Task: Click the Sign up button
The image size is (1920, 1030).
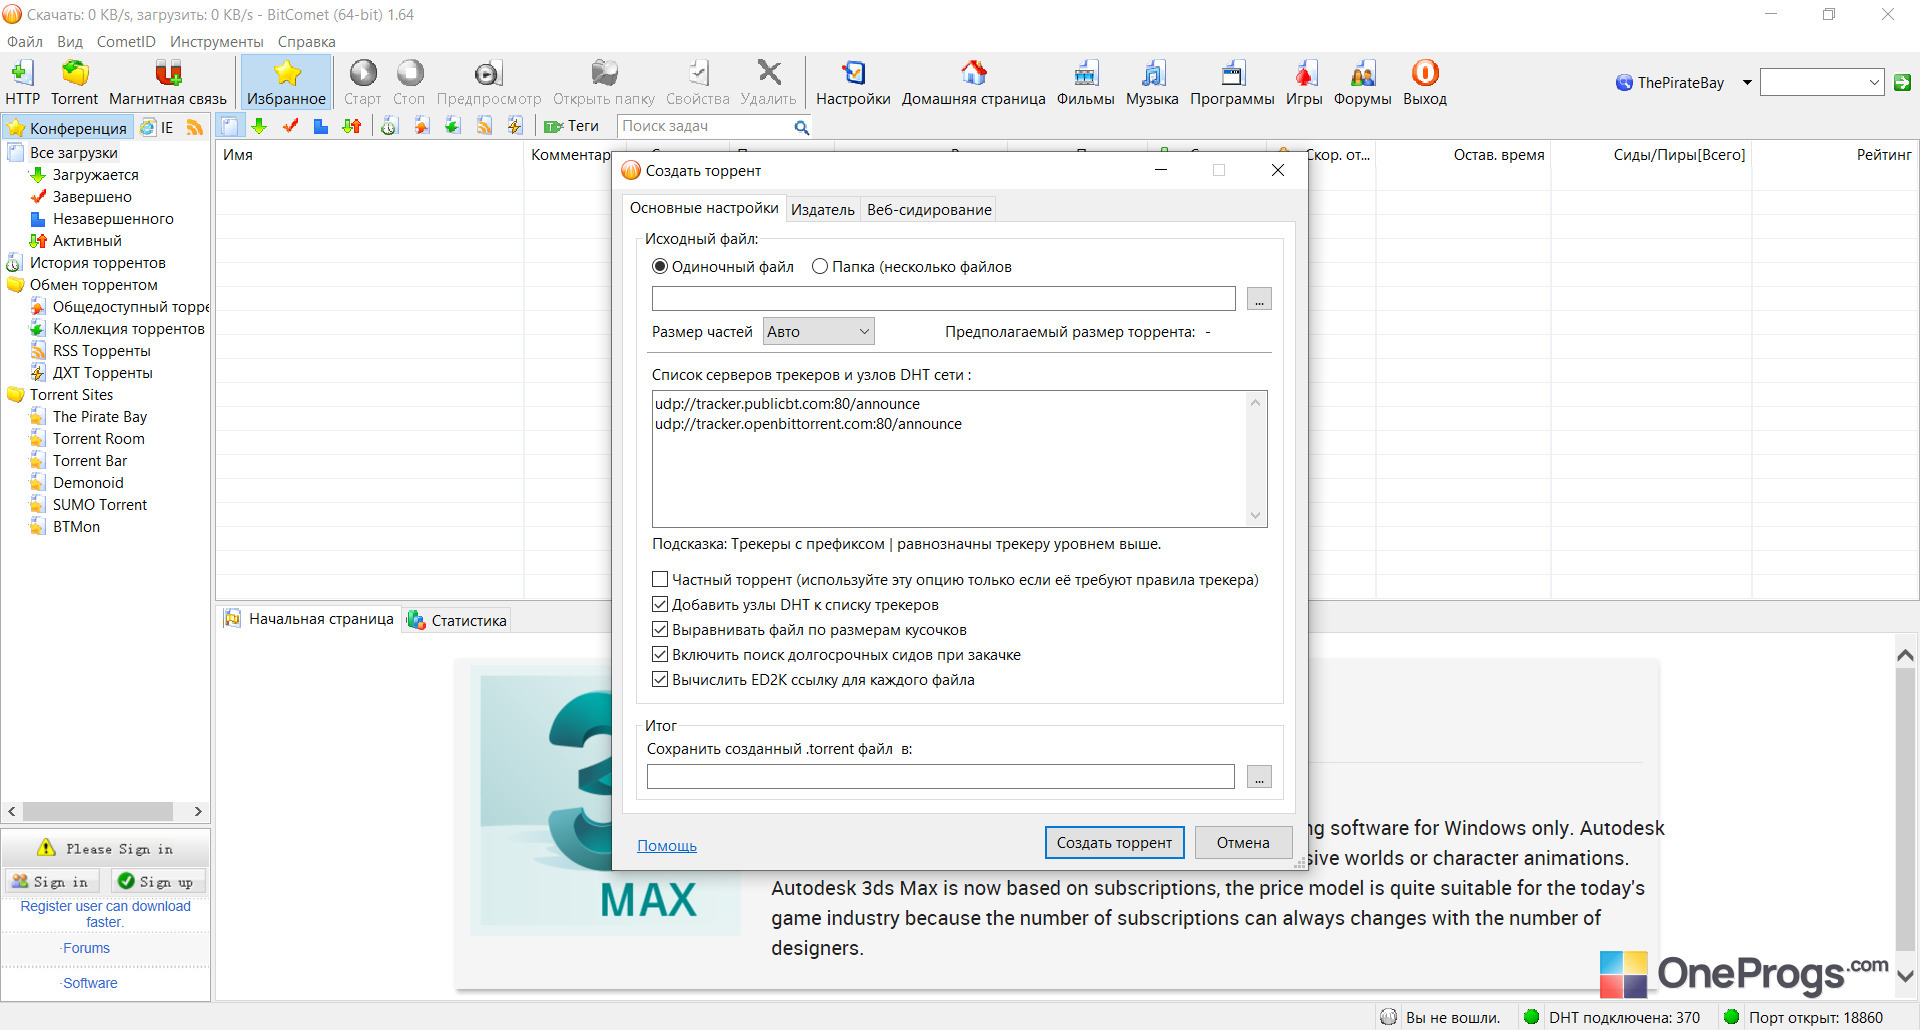Action: click(x=158, y=881)
